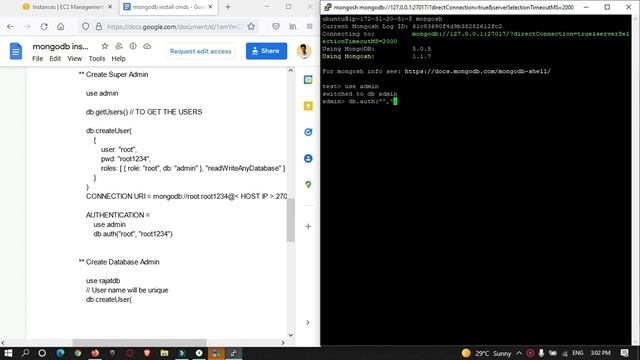Open Google Keep side panel
Image resolution: width=640 pixels, height=360 pixels.
(x=308, y=106)
